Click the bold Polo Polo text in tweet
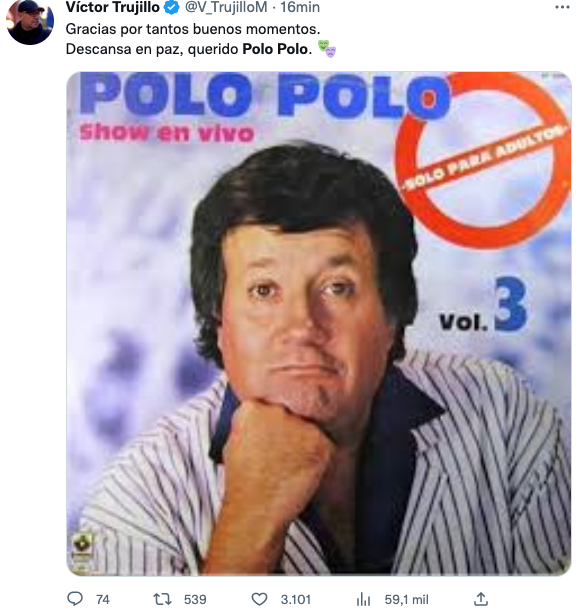The width and height of the screenshot is (588, 614). pos(275,49)
